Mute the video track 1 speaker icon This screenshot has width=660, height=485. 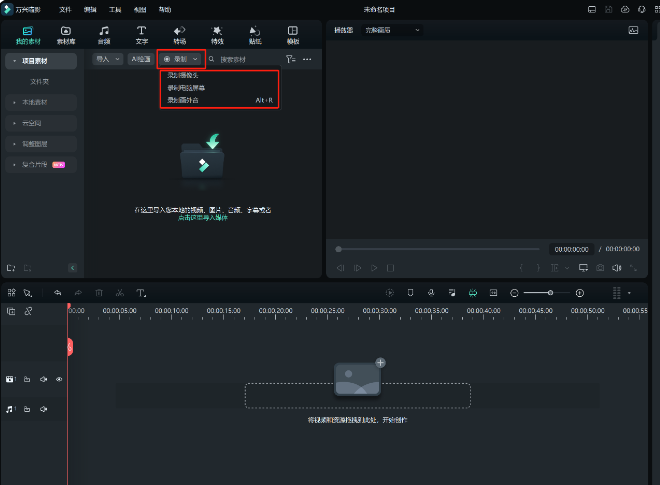43,380
